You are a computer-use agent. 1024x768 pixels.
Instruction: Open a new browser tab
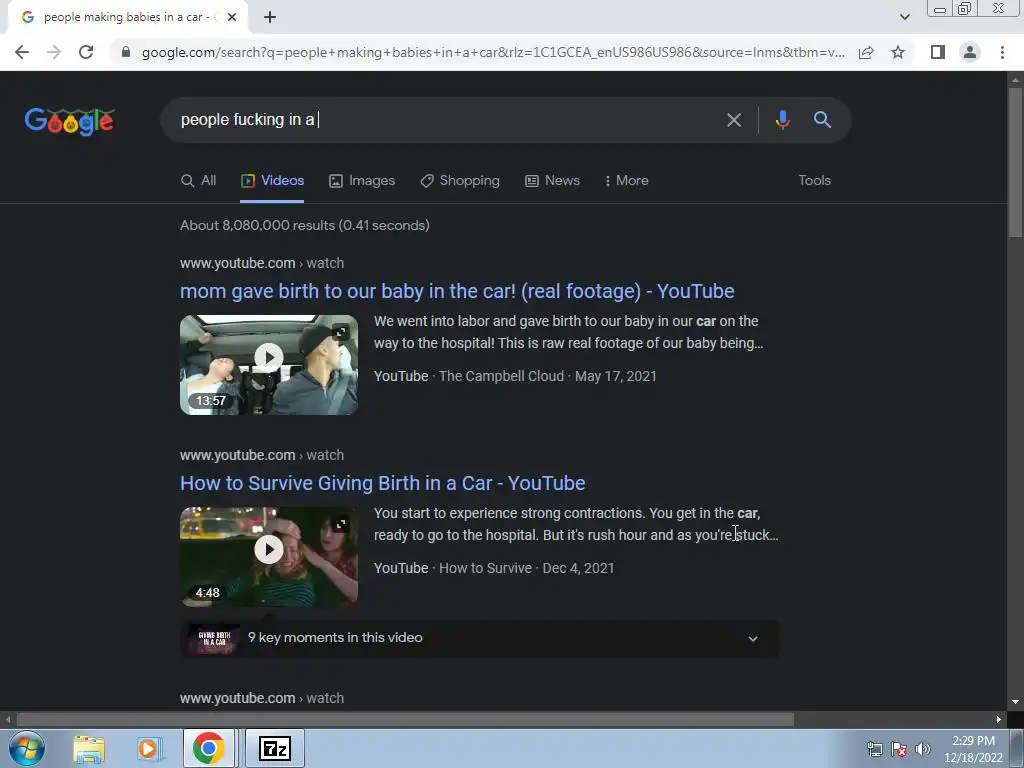(270, 17)
